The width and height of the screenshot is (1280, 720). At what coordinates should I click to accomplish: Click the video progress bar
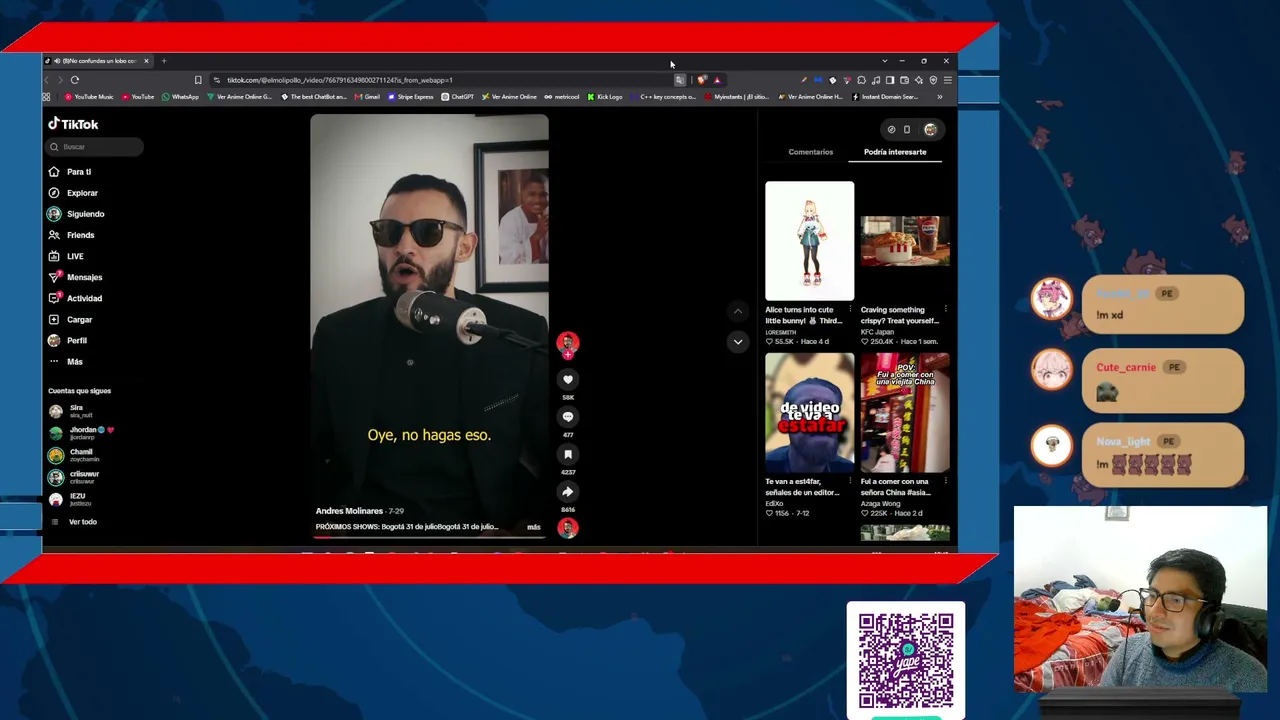click(429, 537)
